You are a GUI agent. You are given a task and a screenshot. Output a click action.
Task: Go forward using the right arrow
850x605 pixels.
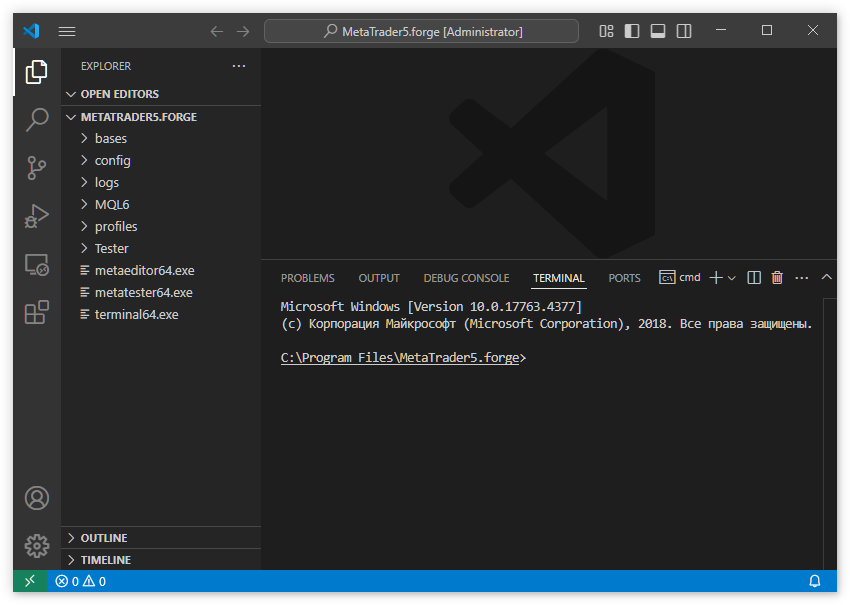243,31
